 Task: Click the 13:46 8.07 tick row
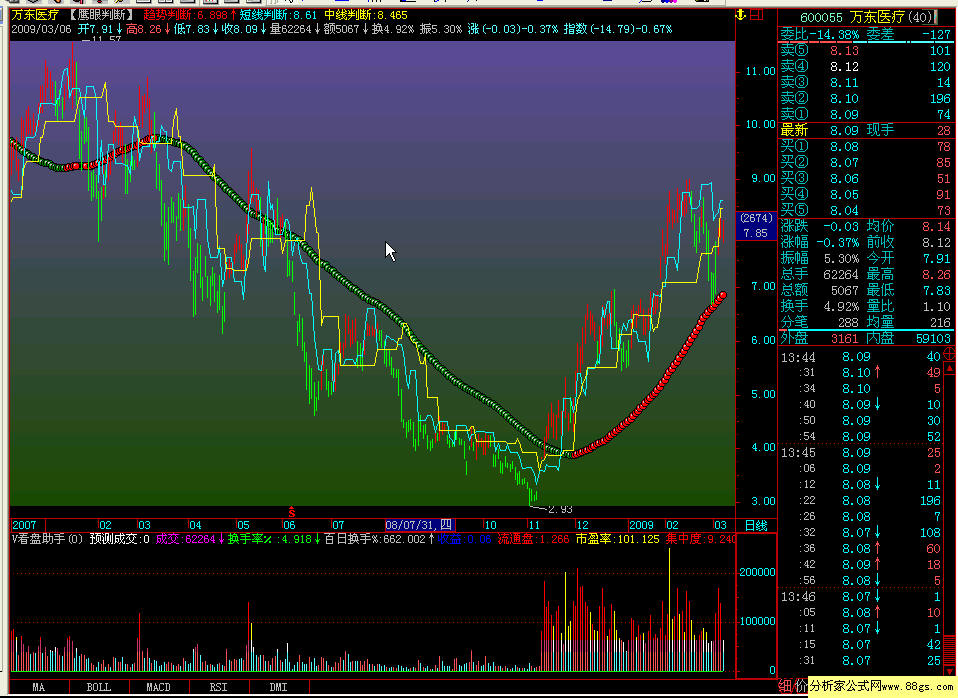click(x=861, y=596)
